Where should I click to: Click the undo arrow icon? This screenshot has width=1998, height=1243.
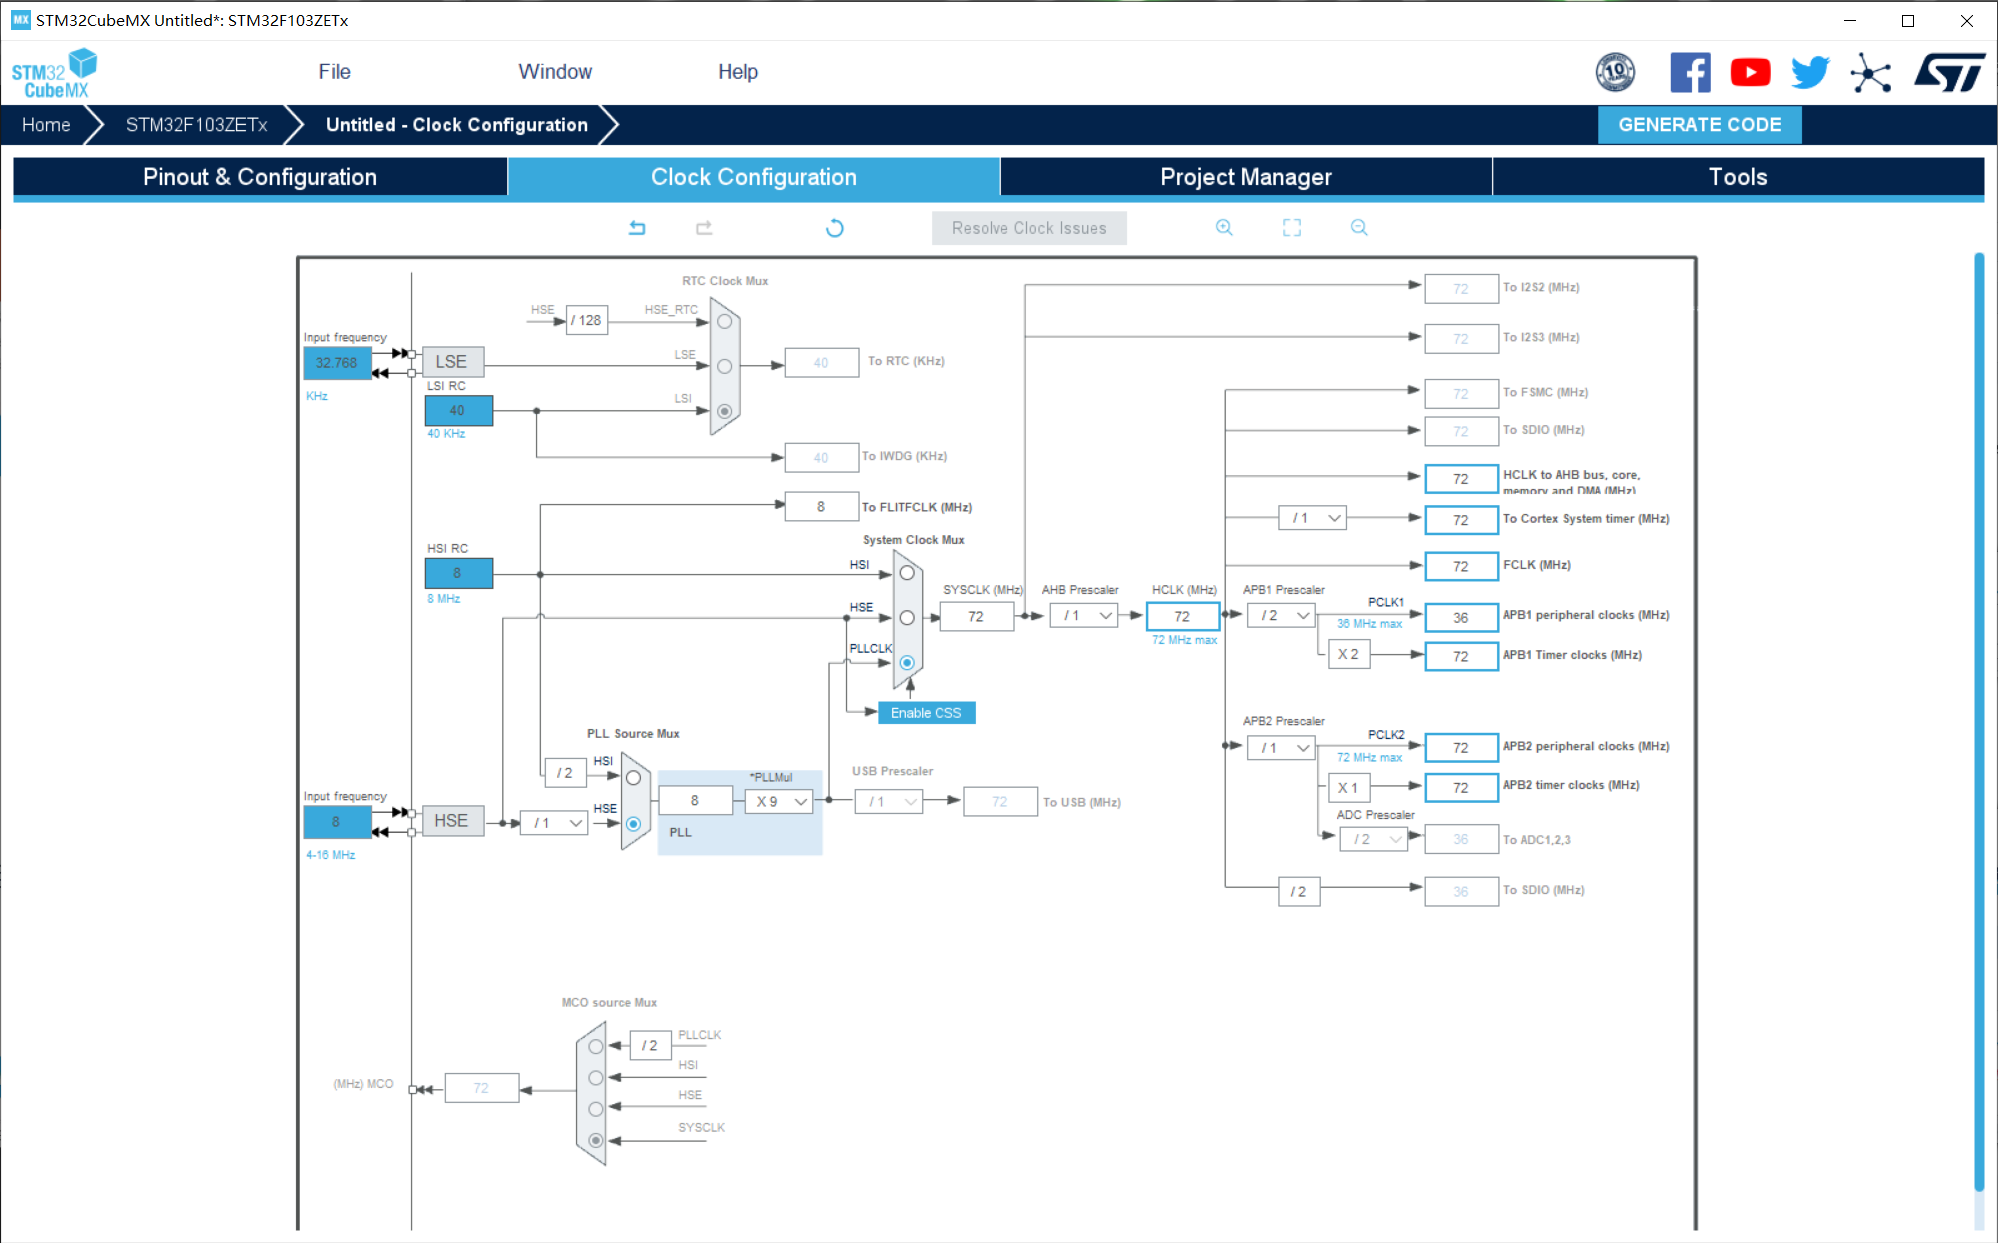pyautogui.click(x=638, y=226)
